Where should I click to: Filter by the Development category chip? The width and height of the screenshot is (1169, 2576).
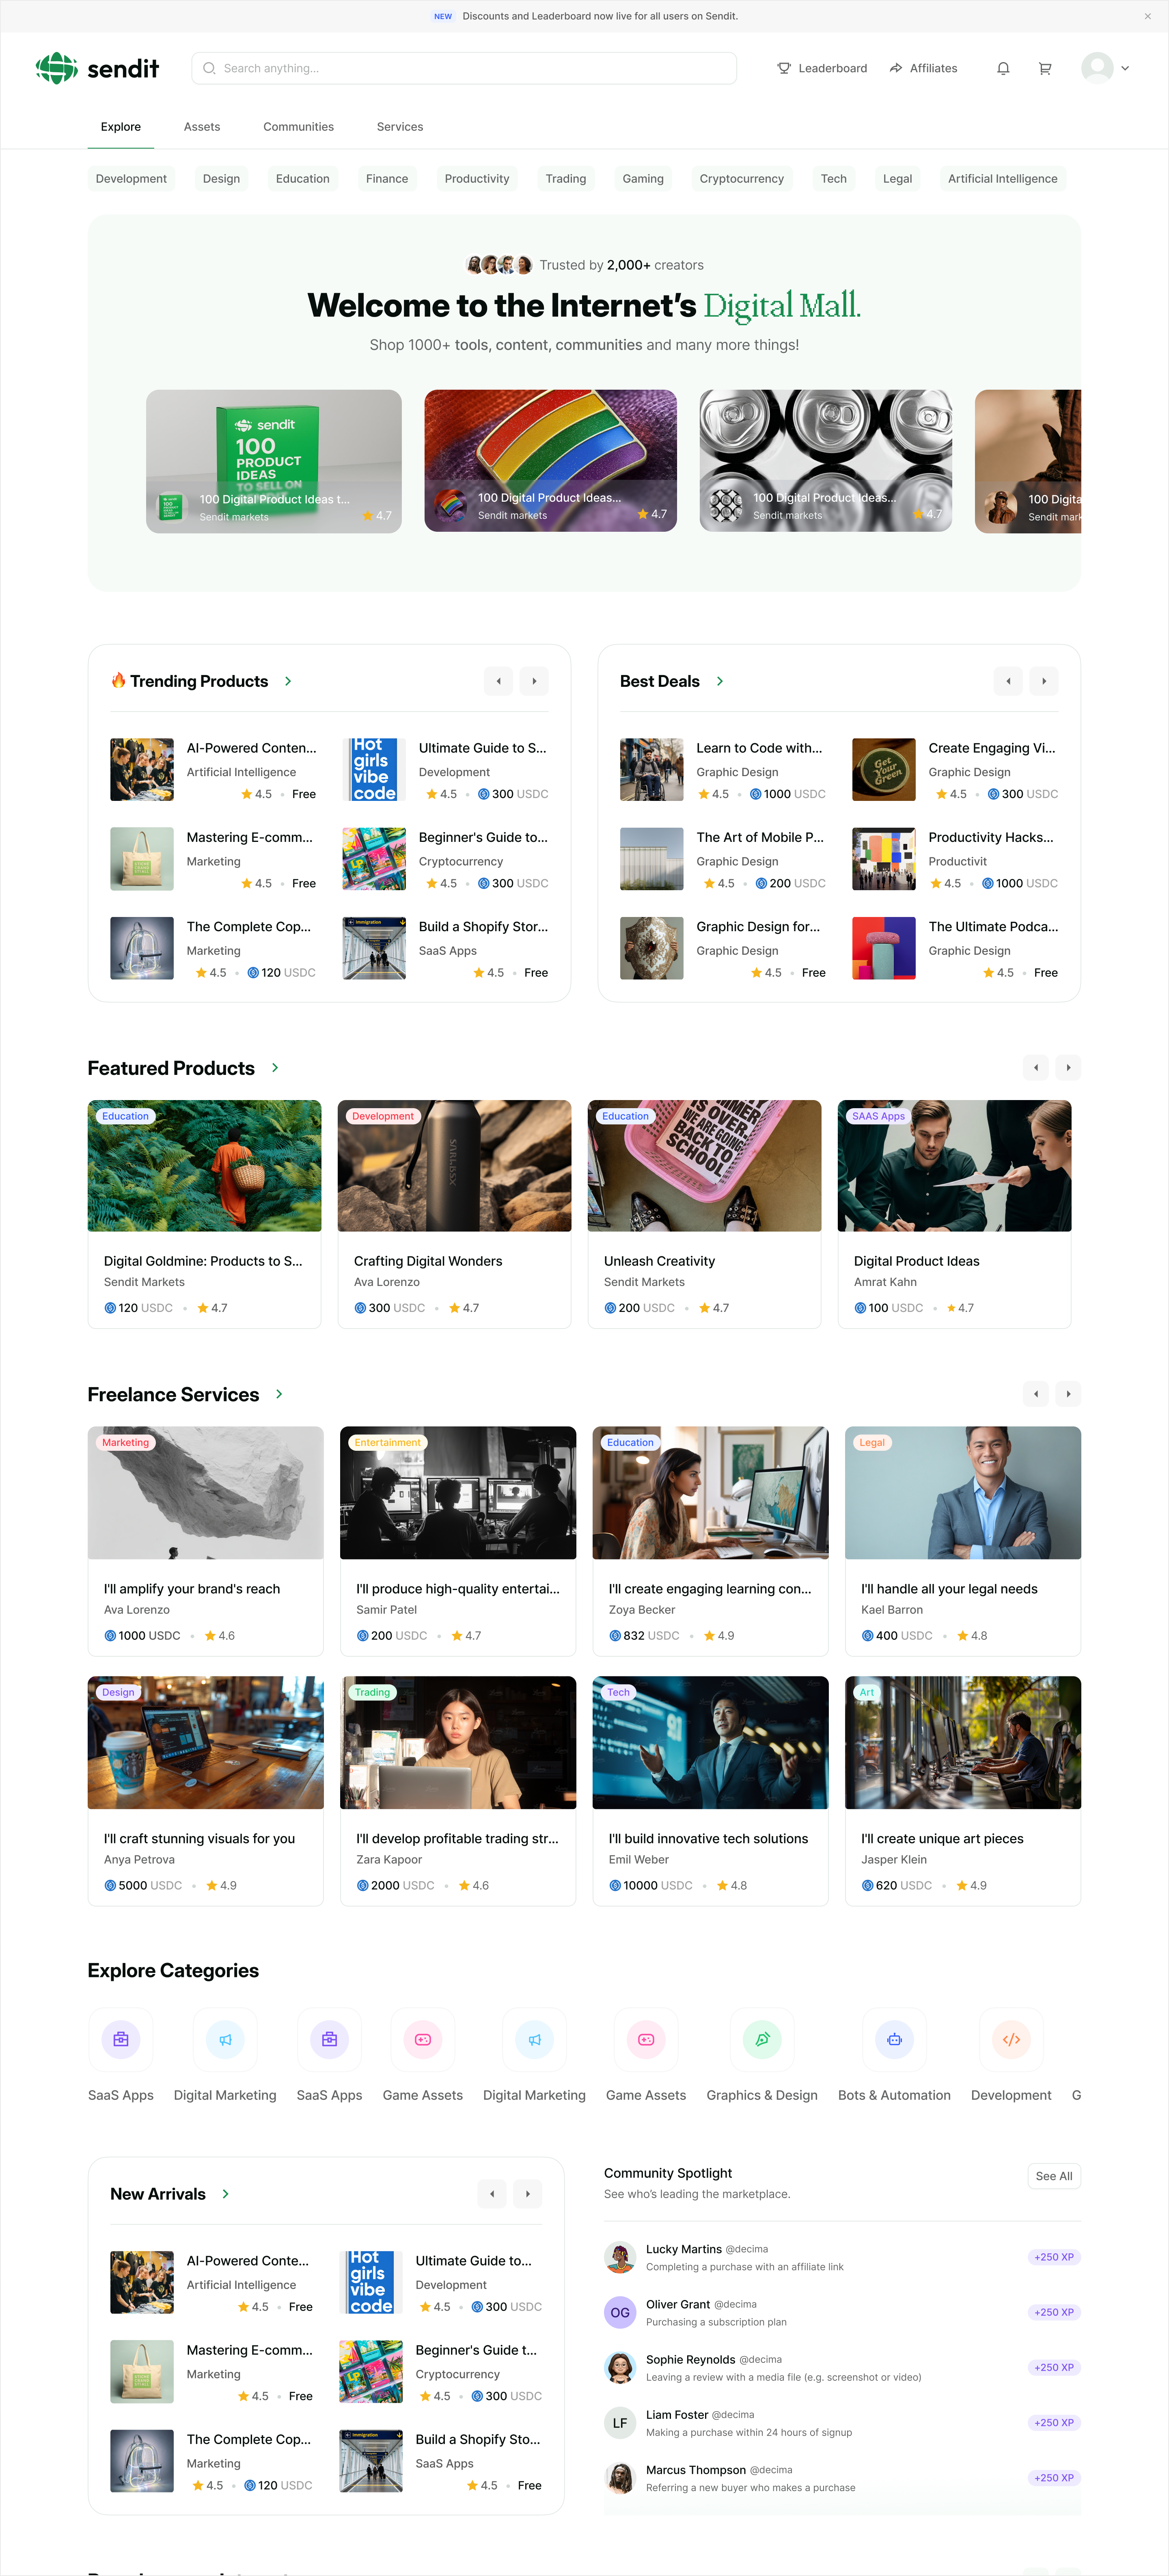point(131,179)
